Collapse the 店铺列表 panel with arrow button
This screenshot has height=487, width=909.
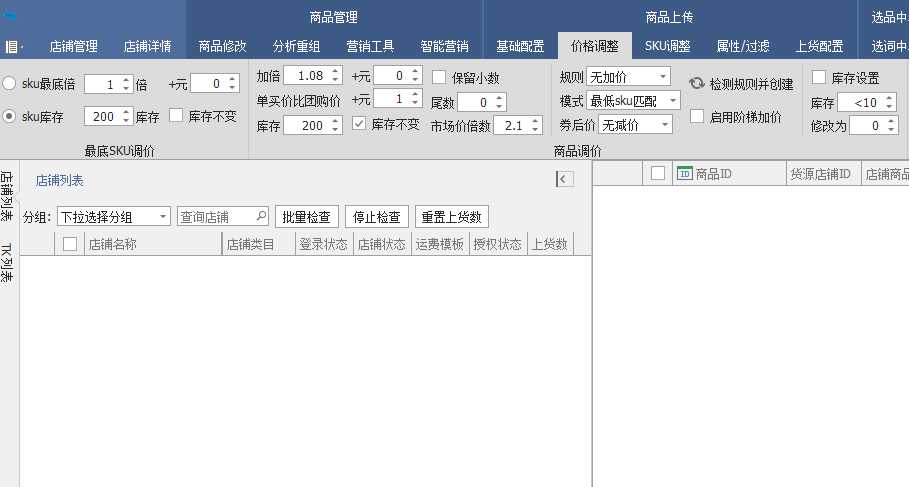coord(564,179)
